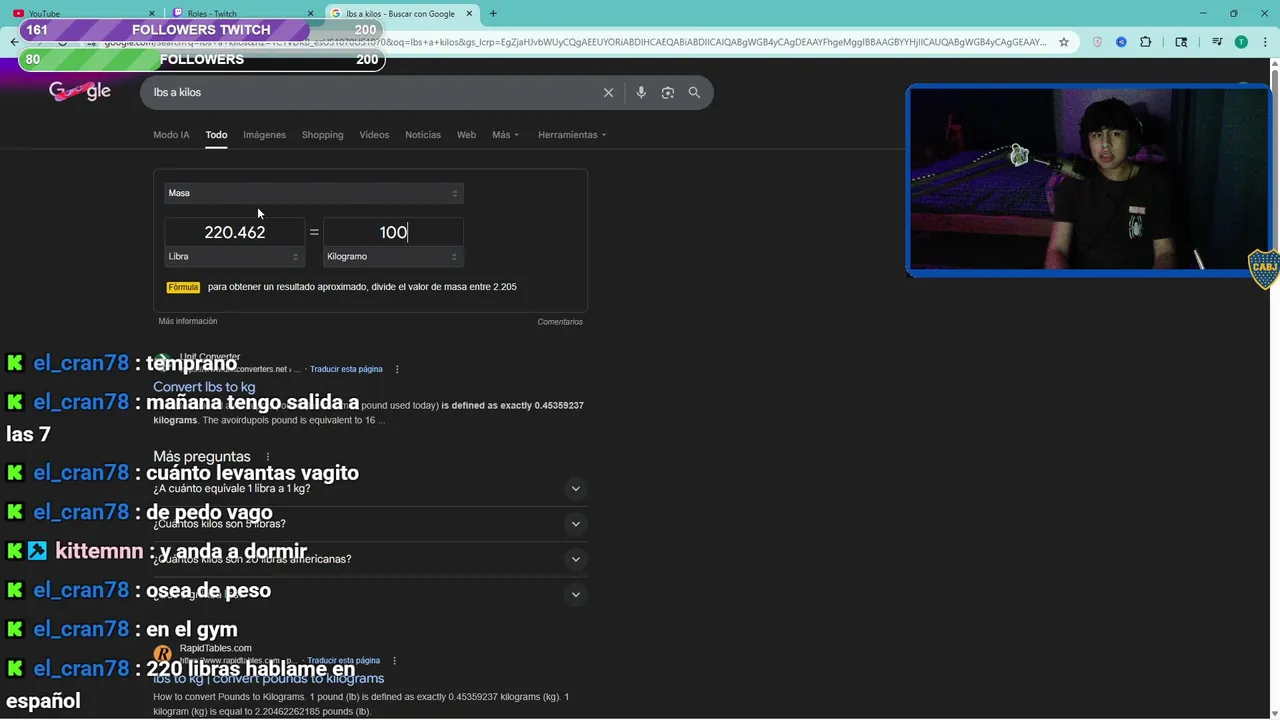Click the Más información link
The height and width of the screenshot is (720, 1280).
tap(188, 321)
